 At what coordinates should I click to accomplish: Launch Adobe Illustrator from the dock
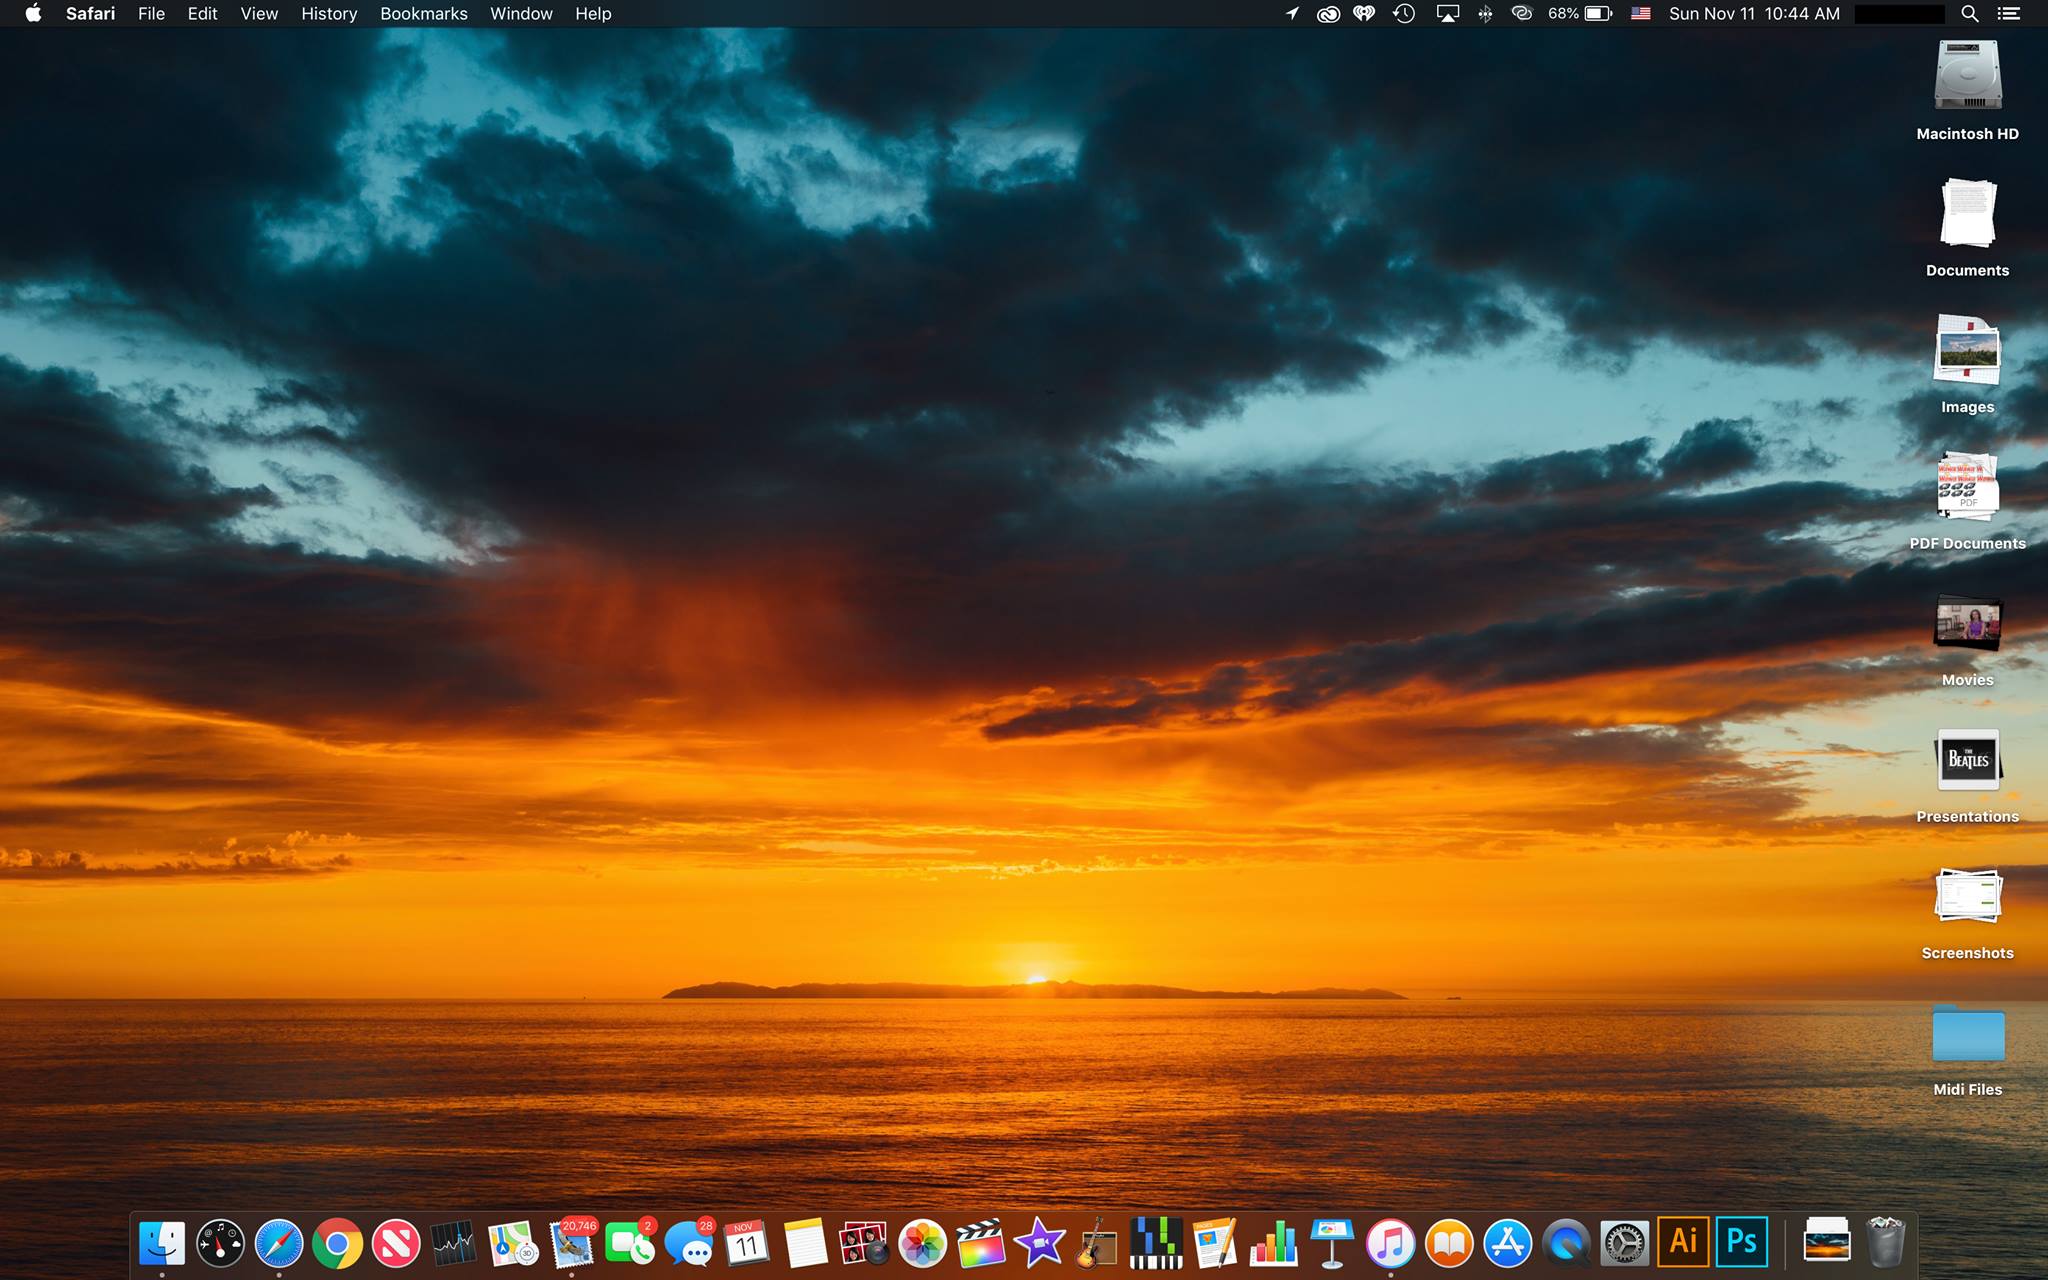point(1683,1242)
